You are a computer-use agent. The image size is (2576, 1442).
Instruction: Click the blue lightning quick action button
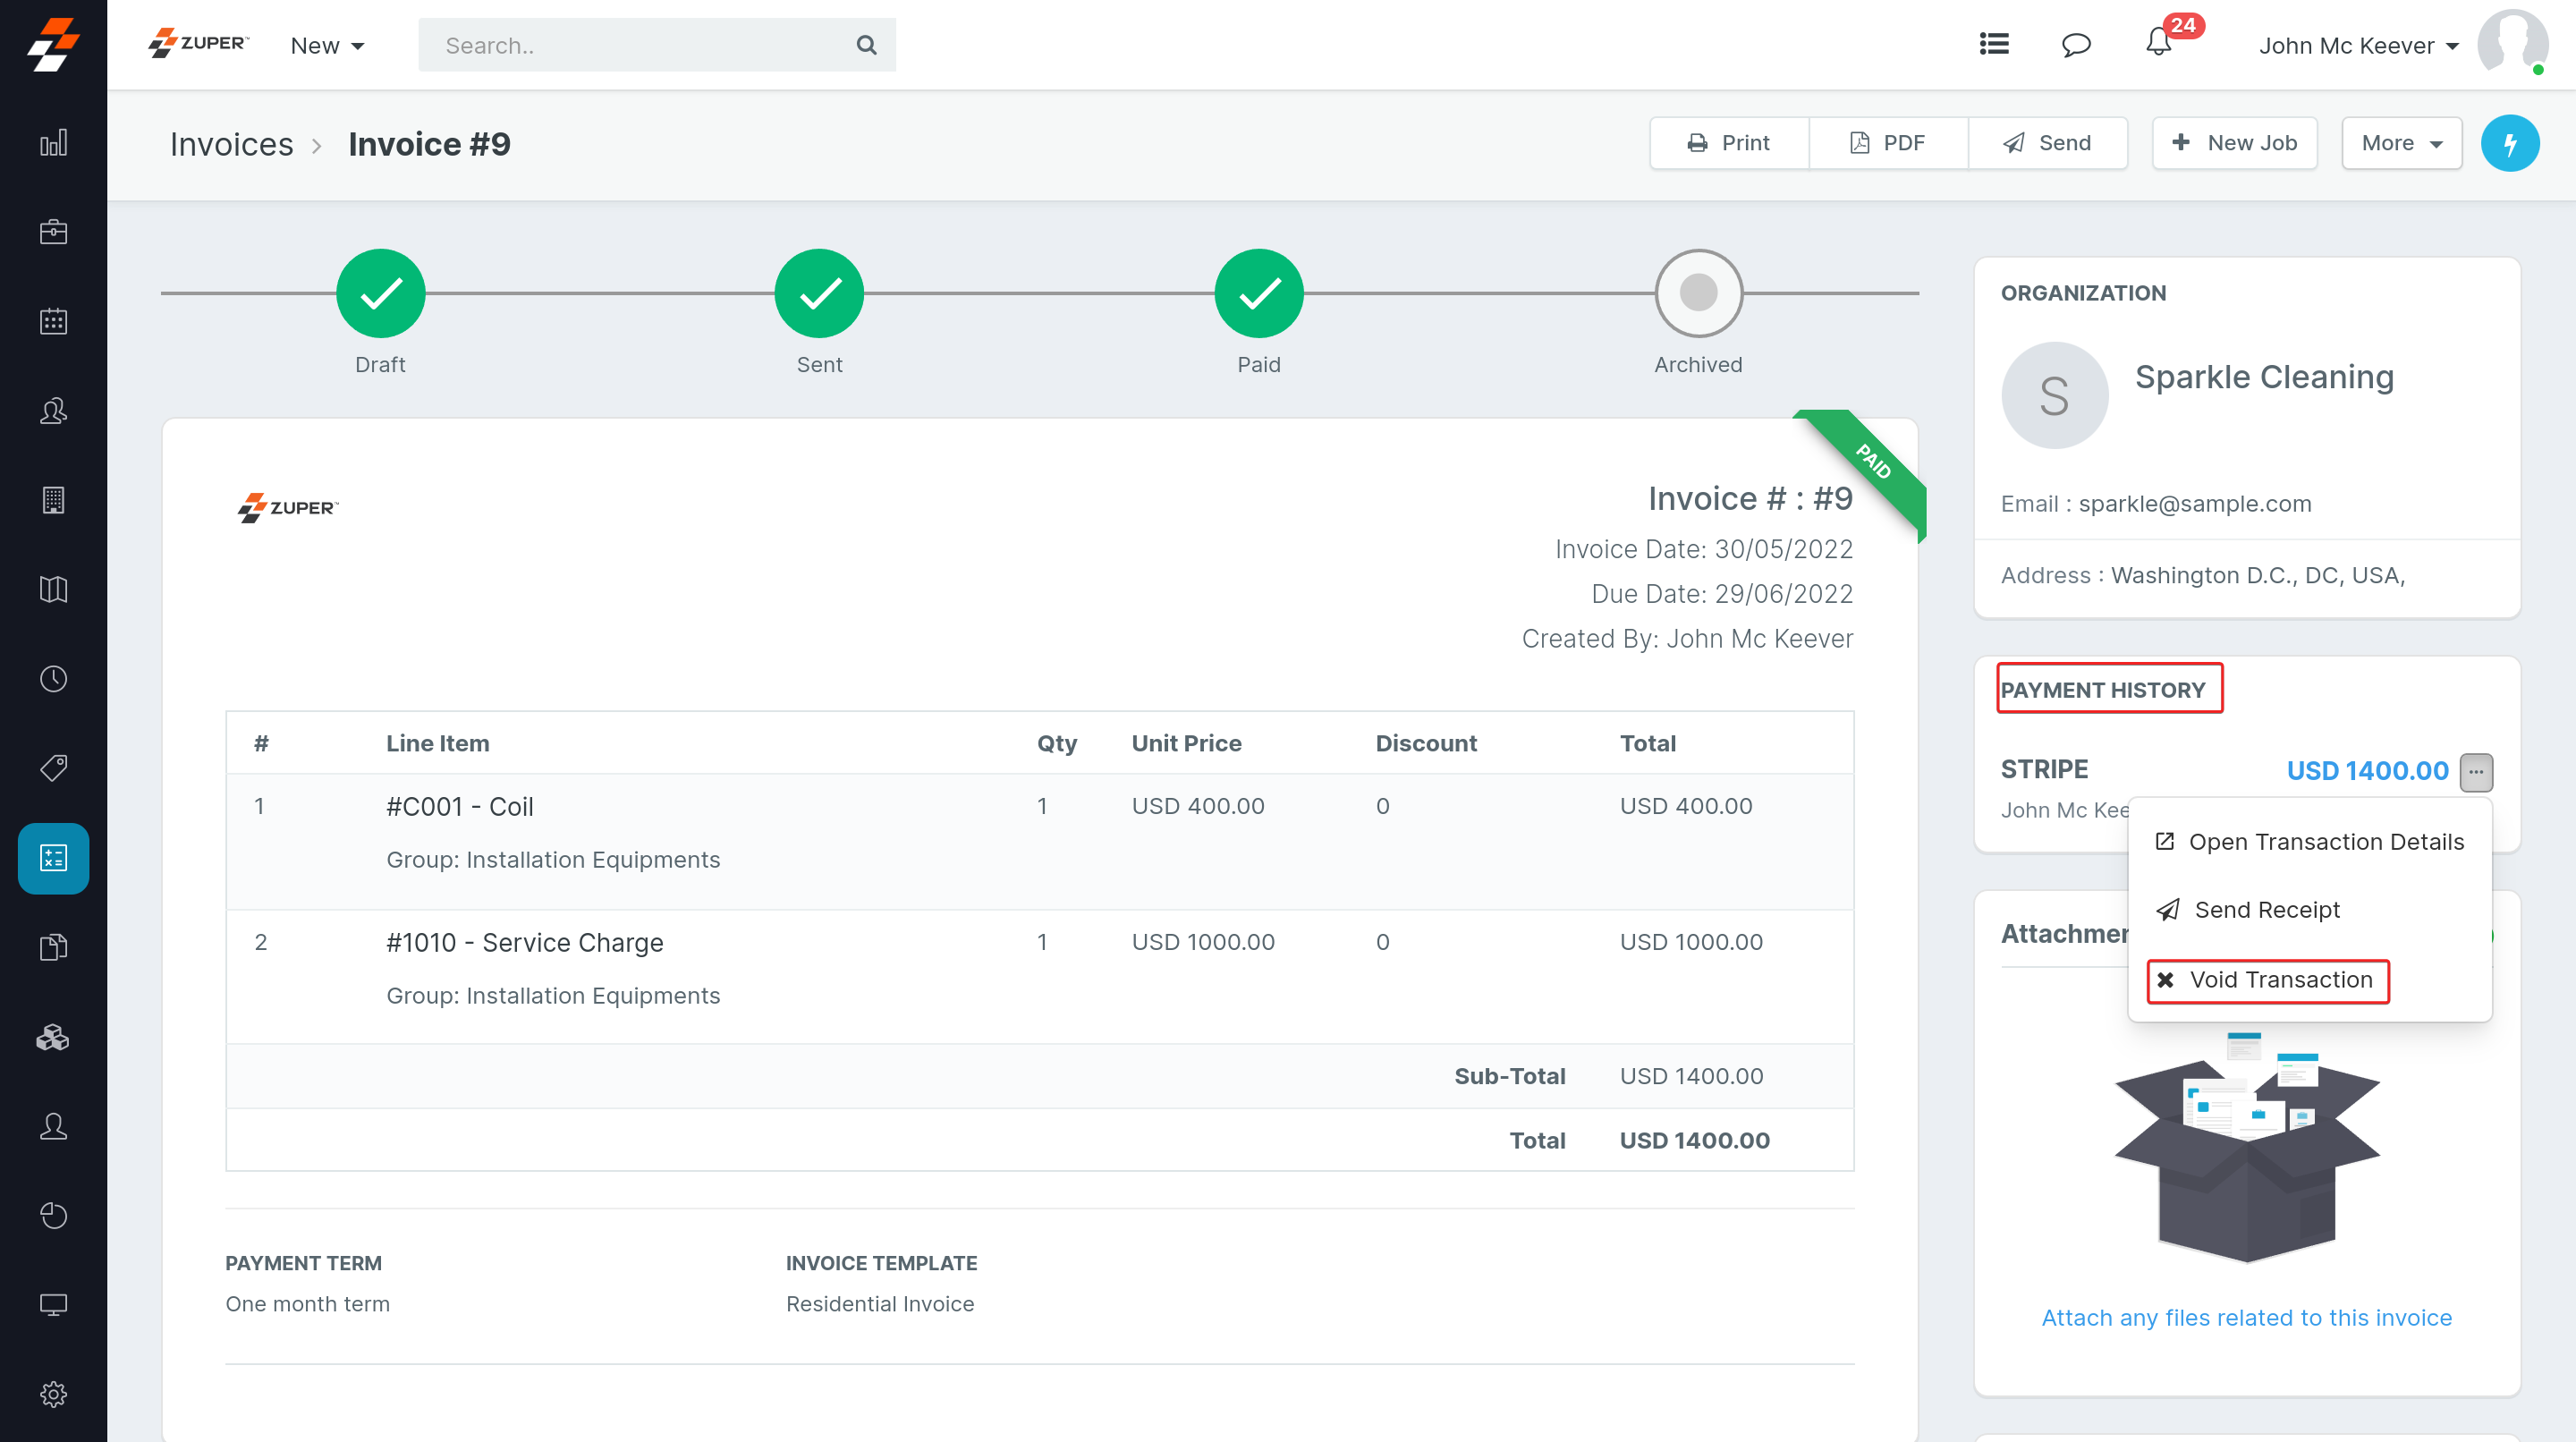[x=2509, y=143]
